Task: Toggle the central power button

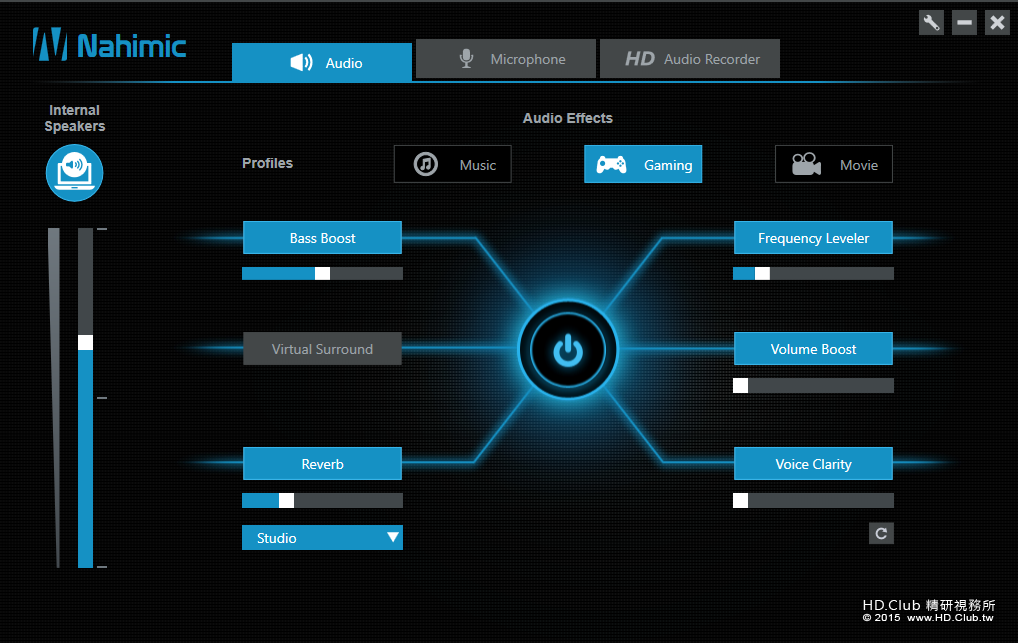Action: click(568, 350)
